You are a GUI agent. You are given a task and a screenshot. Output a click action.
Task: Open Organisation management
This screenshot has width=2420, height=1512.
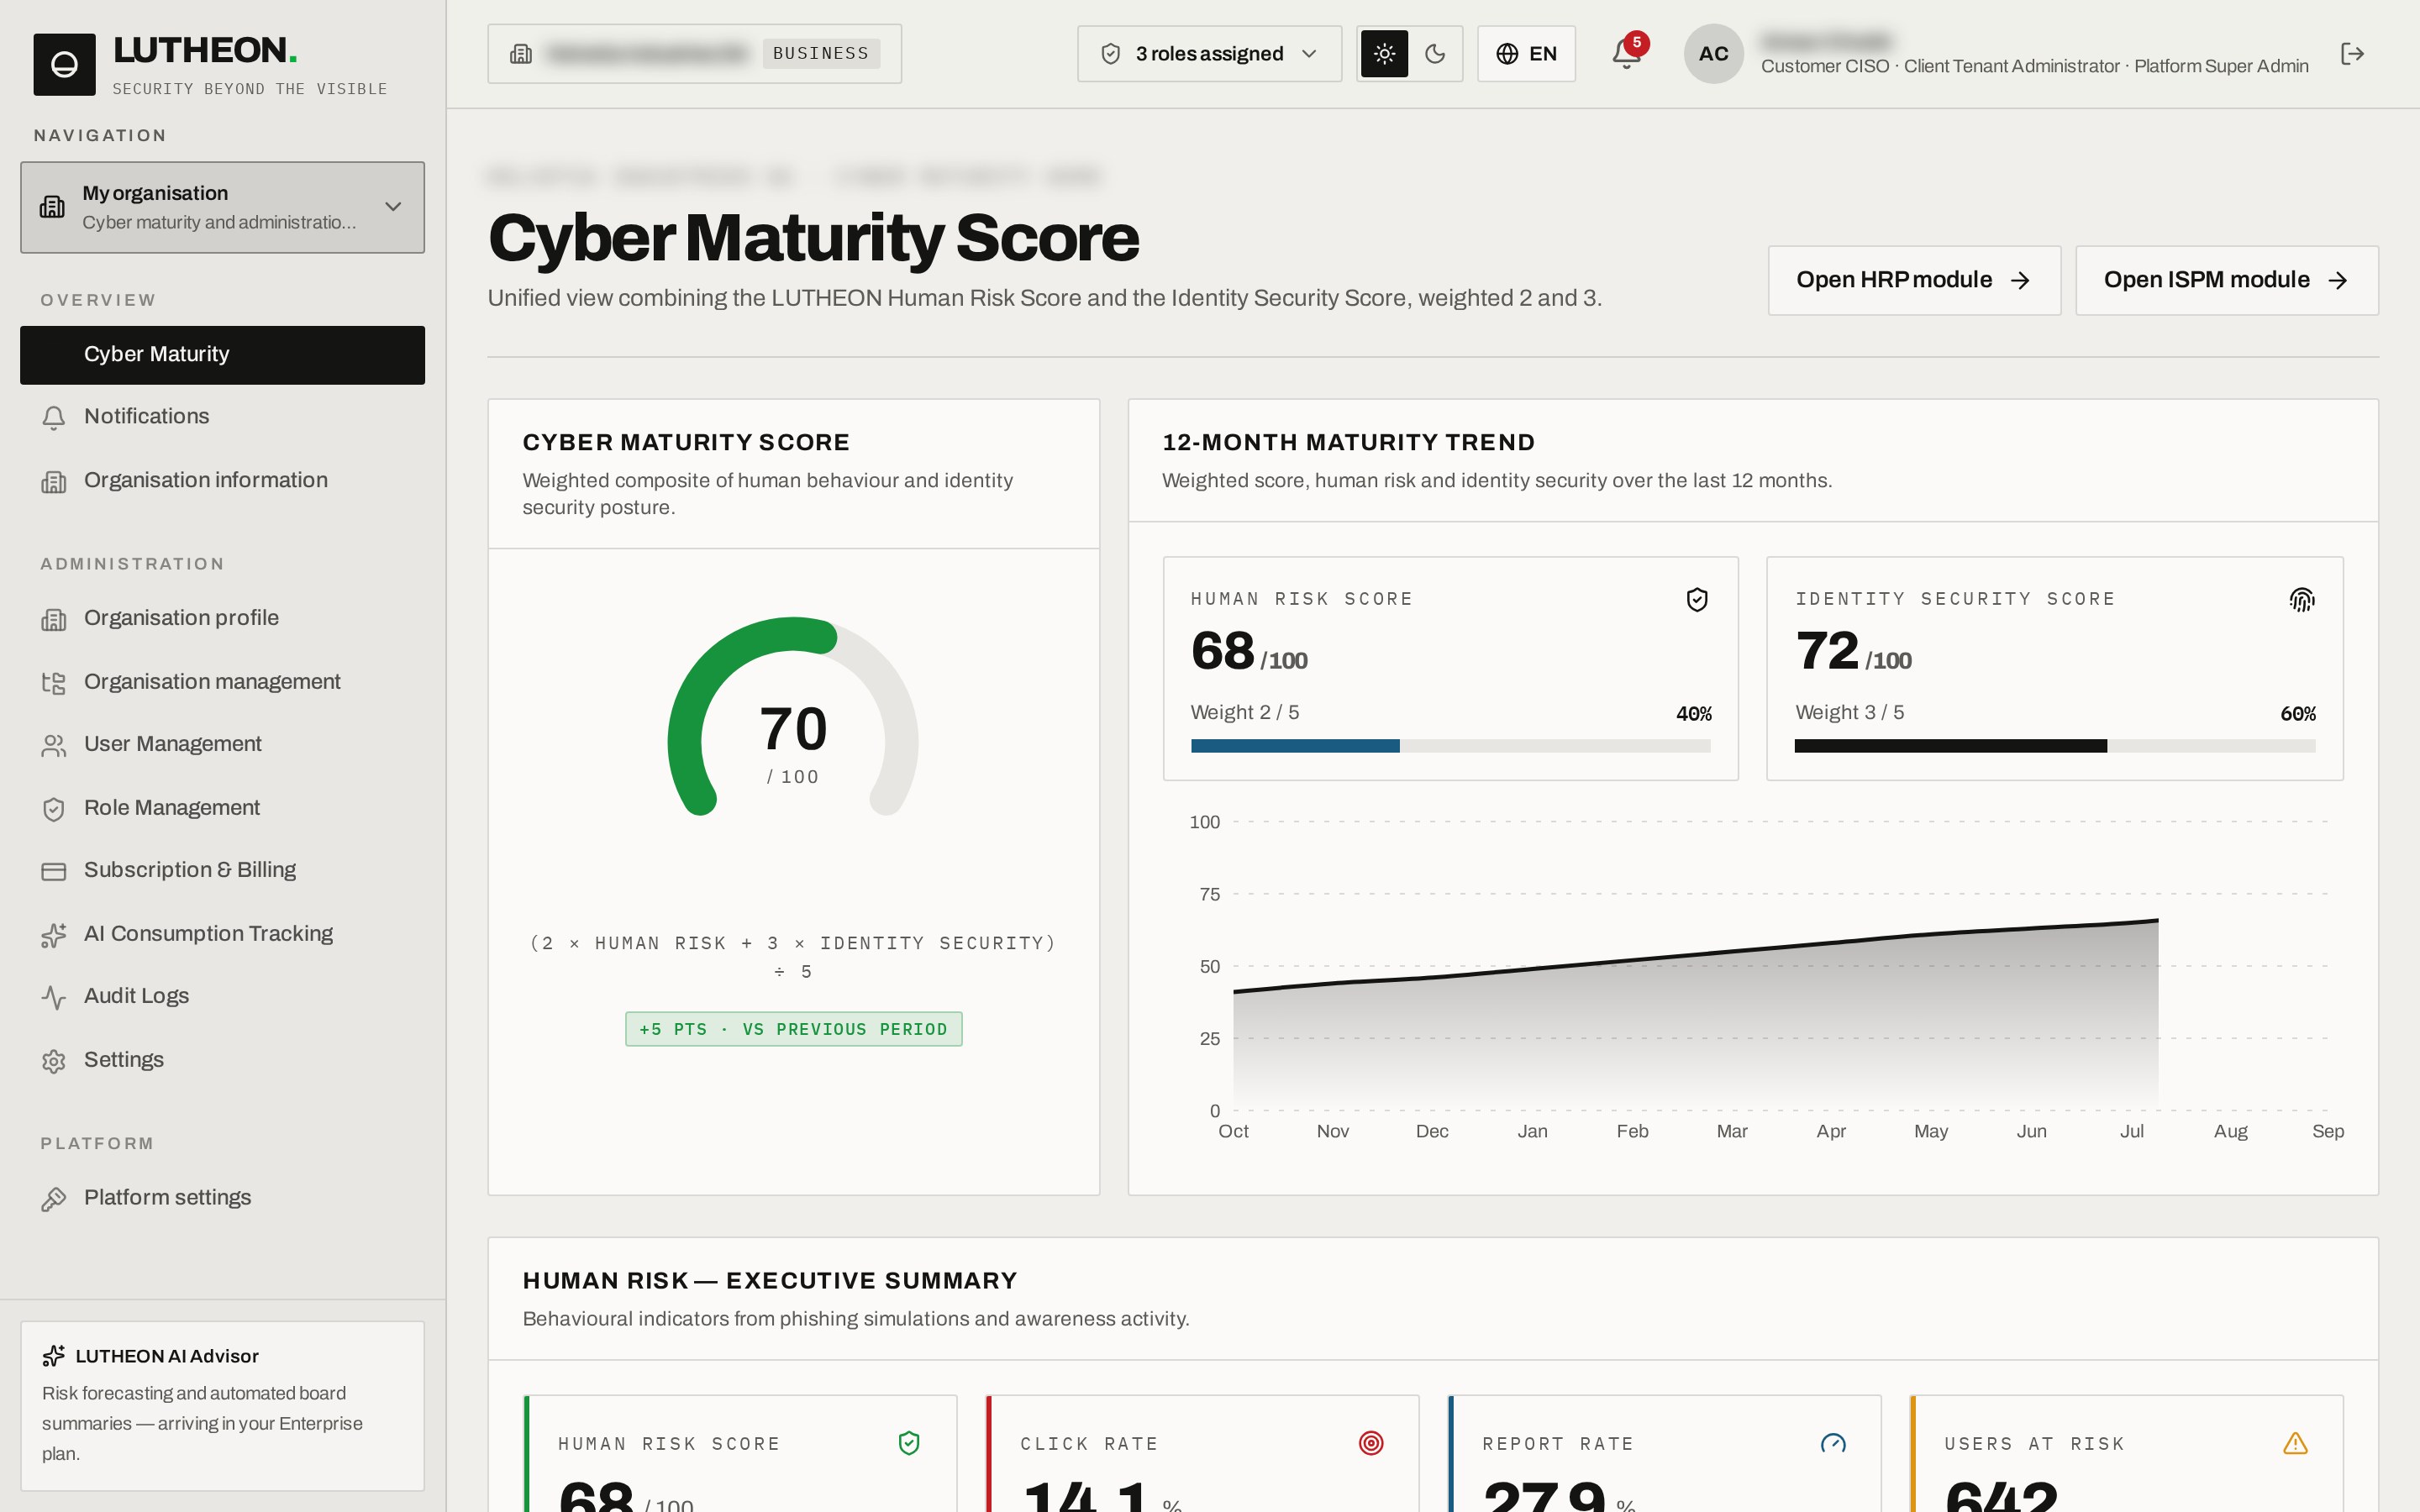point(222,682)
